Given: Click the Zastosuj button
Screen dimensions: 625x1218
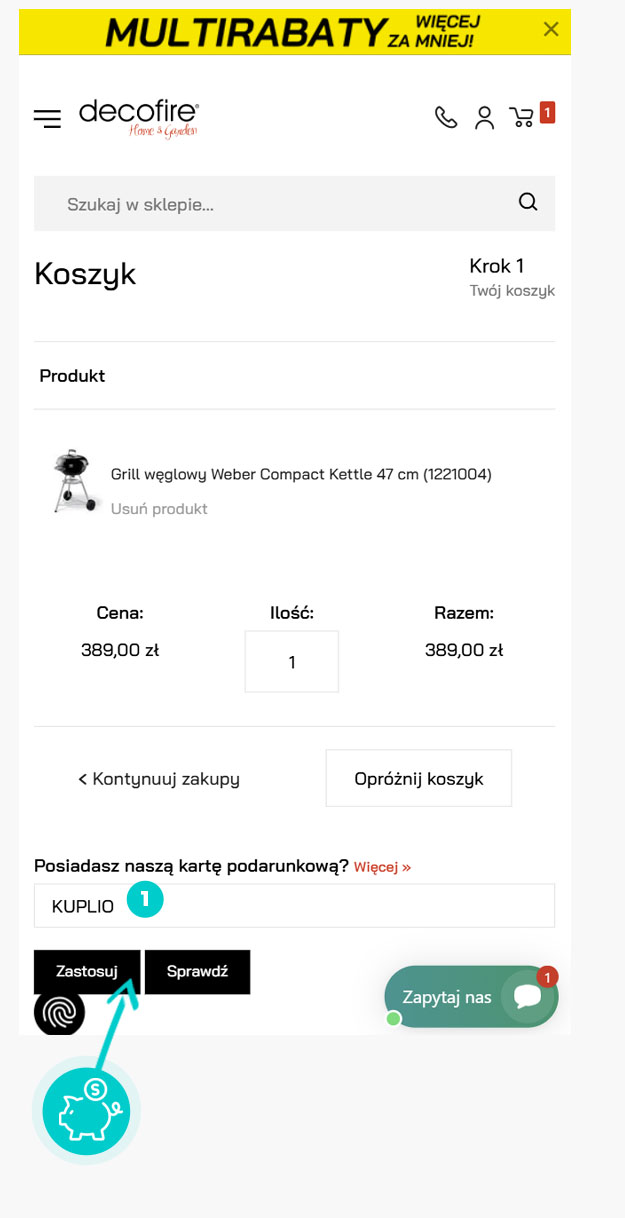Looking at the screenshot, I should pyautogui.click(x=87, y=971).
